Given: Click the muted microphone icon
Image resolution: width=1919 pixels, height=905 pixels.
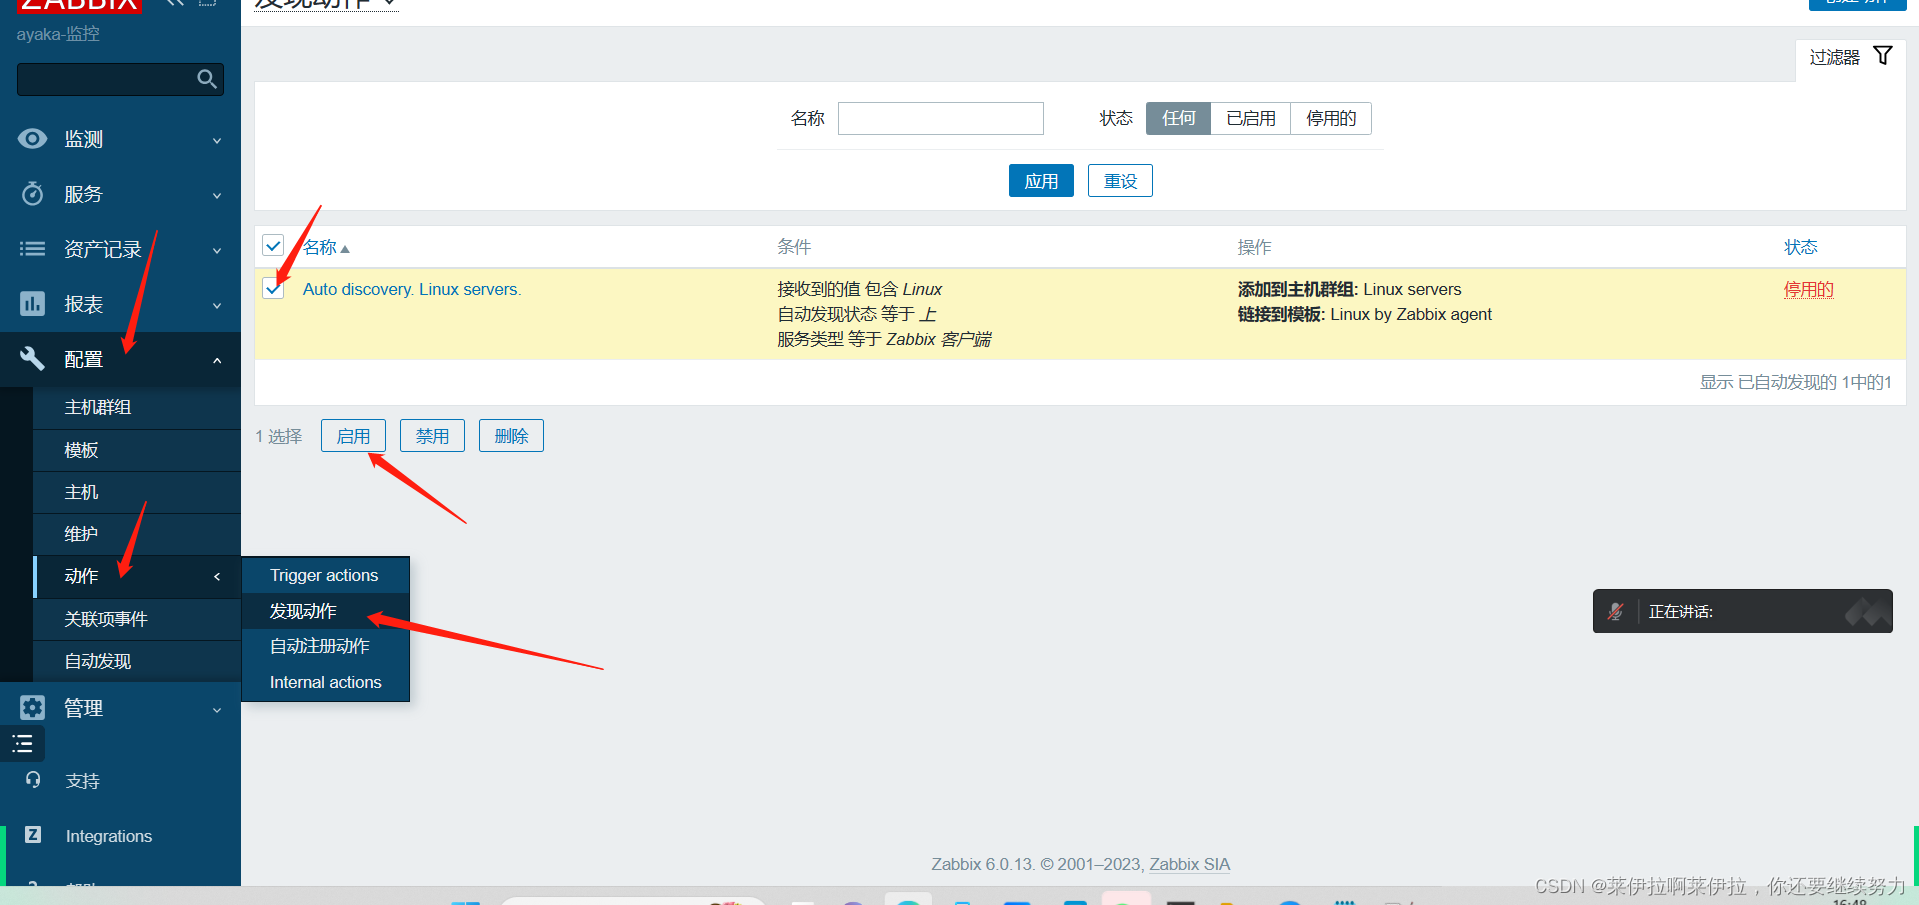Looking at the screenshot, I should coord(1615,611).
